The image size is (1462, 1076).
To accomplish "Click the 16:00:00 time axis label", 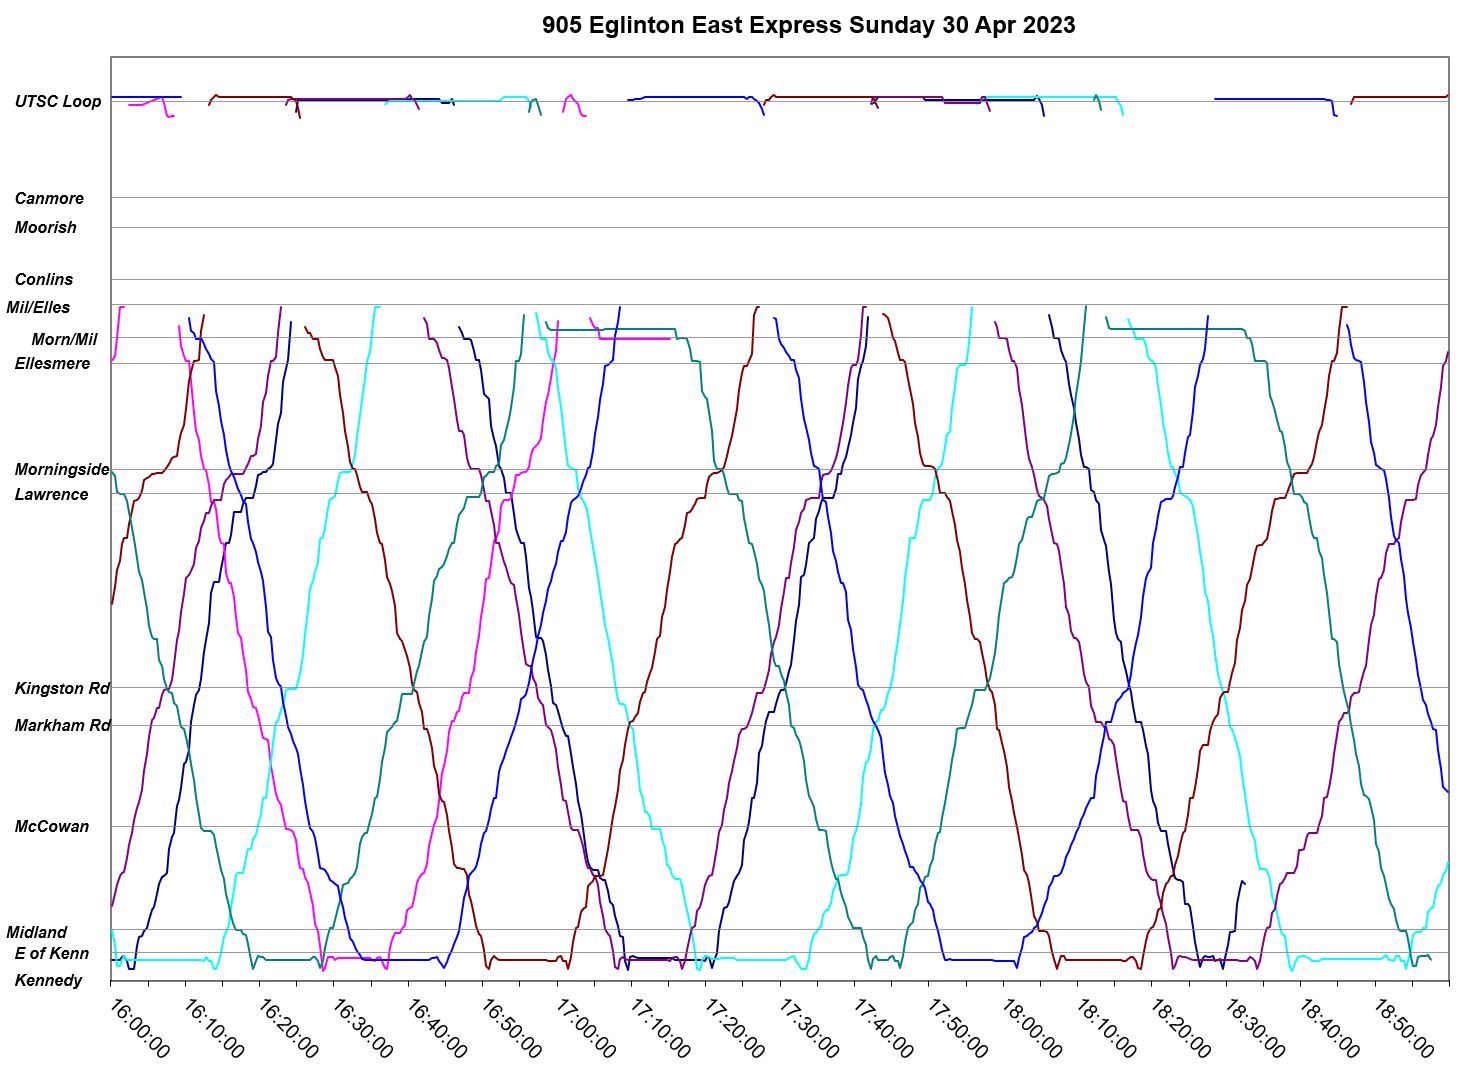I will pos(139,1027).
